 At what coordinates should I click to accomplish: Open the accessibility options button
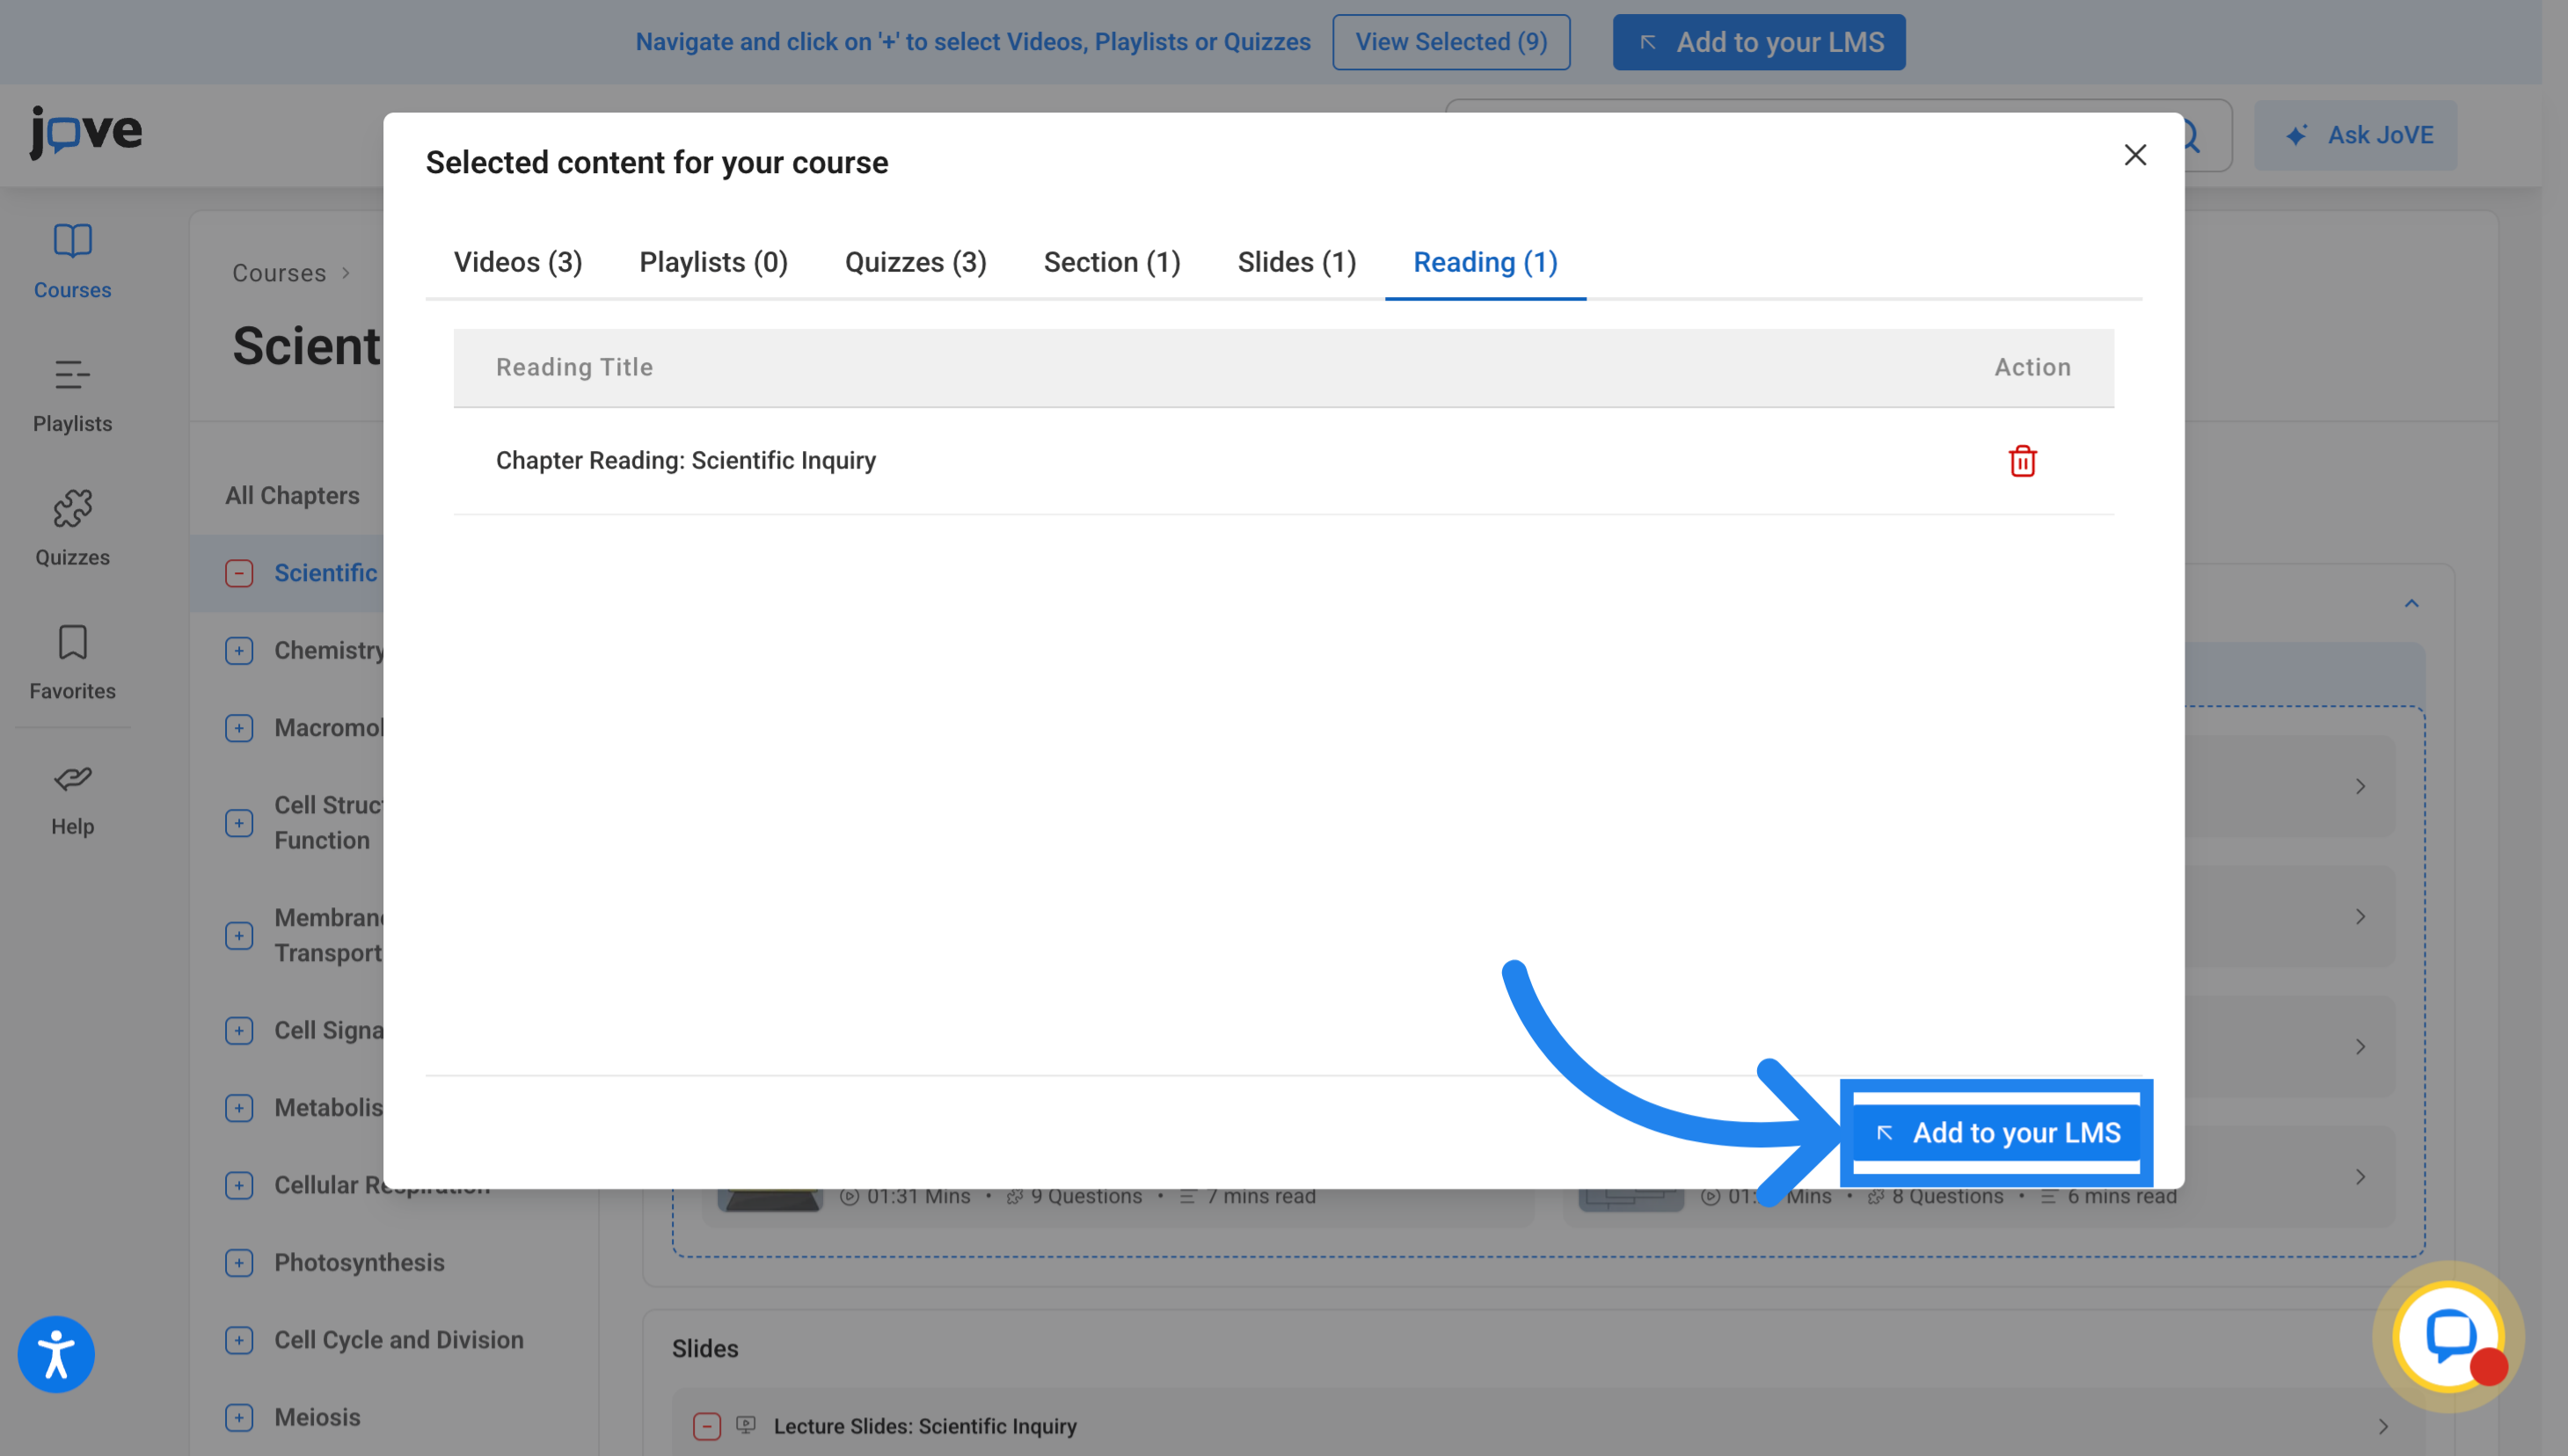(56, 1354)
